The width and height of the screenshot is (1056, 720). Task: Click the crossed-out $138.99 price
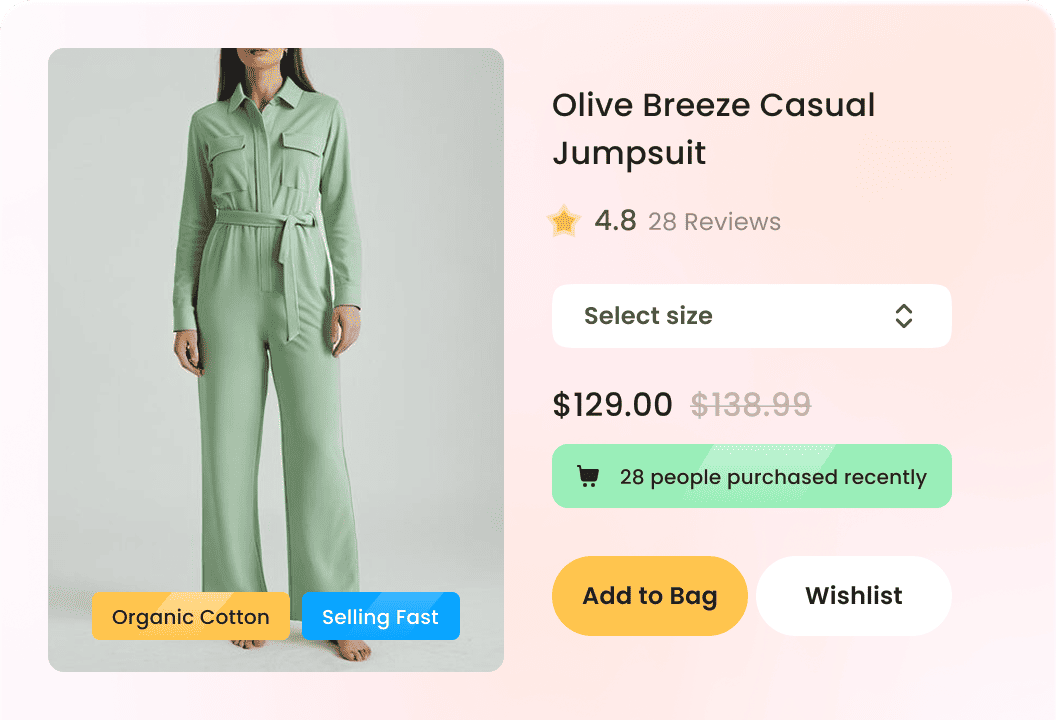[750, 405]
